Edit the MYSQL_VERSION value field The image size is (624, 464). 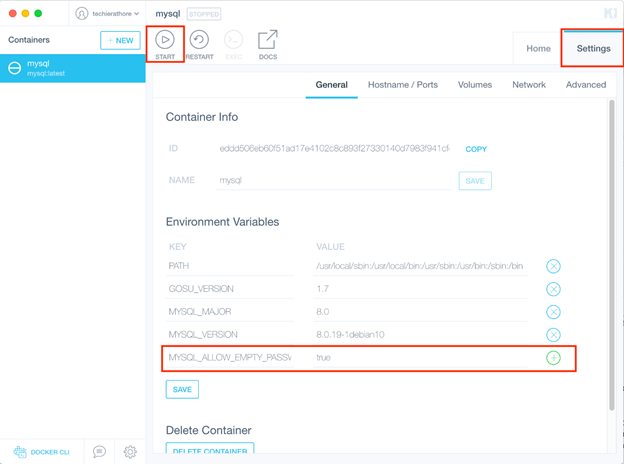[420, 335]
